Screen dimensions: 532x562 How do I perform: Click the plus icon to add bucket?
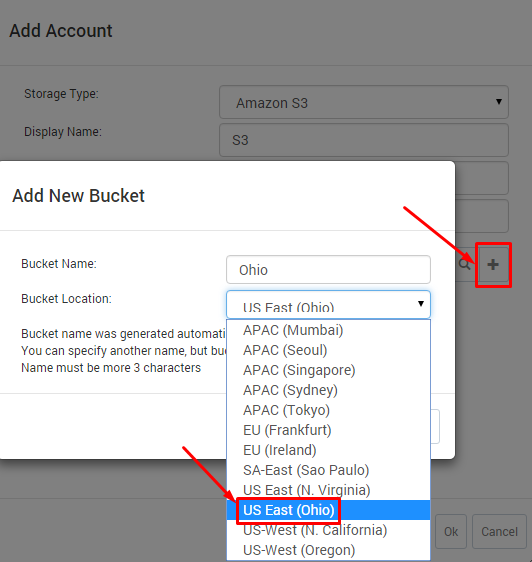(x=493, y=265)
